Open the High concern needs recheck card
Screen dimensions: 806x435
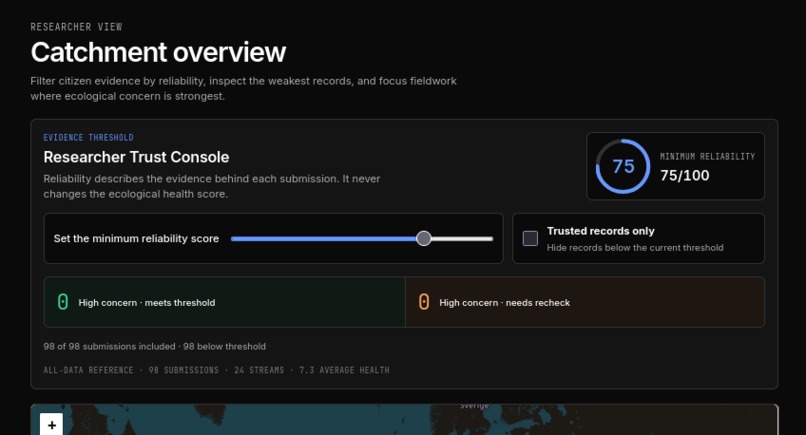pos(585,302)
